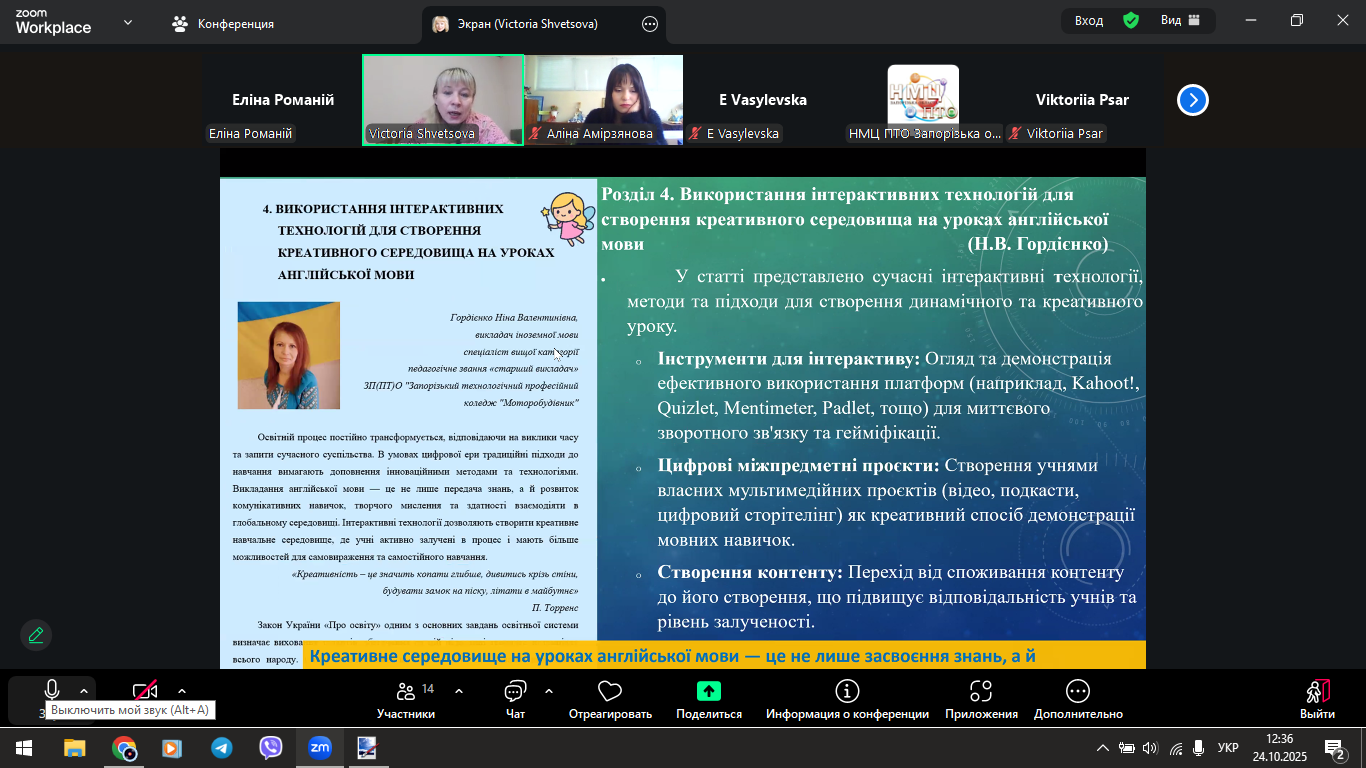Expand the participants options chevron

pos(459,691)
